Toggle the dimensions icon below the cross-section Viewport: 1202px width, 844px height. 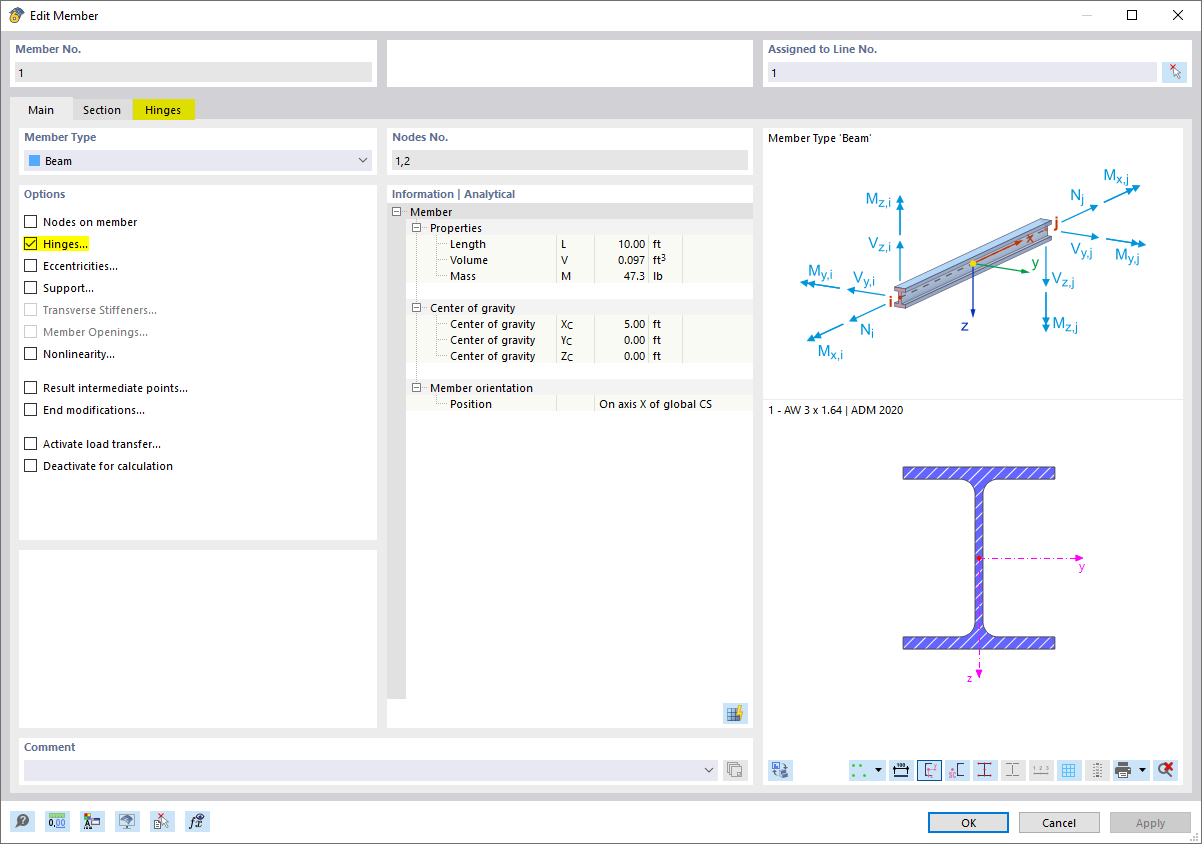point(901,770)
